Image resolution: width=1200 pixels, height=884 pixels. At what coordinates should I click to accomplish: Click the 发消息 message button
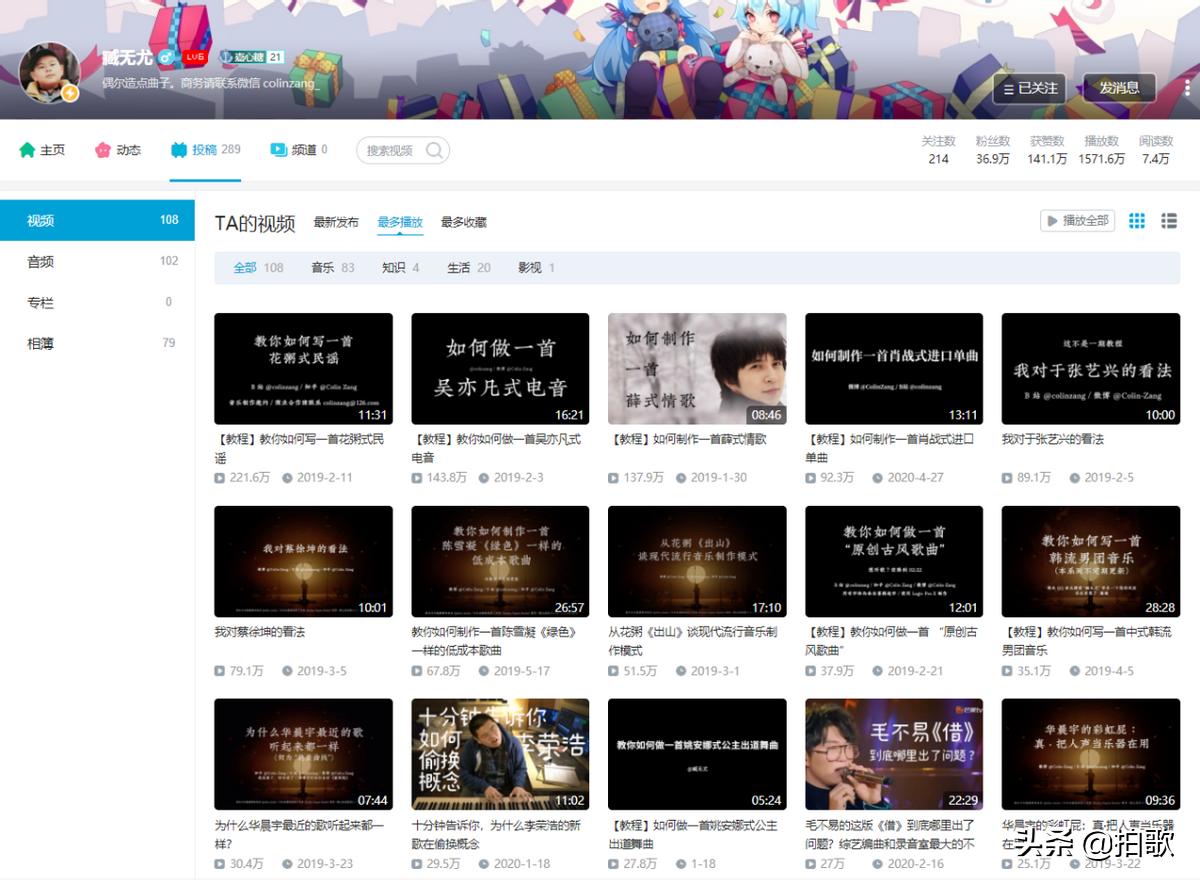click(x=1119, y=88)
